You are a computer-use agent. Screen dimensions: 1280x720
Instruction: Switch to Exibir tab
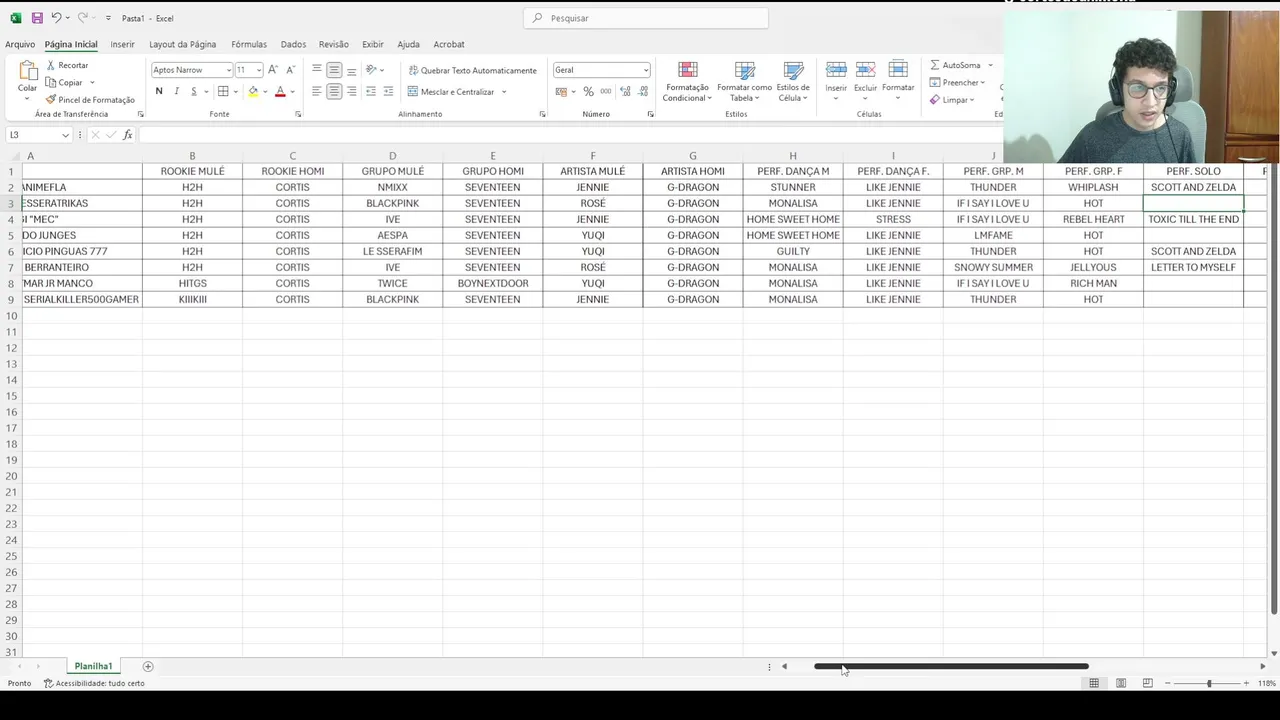[x=373, y=44]
